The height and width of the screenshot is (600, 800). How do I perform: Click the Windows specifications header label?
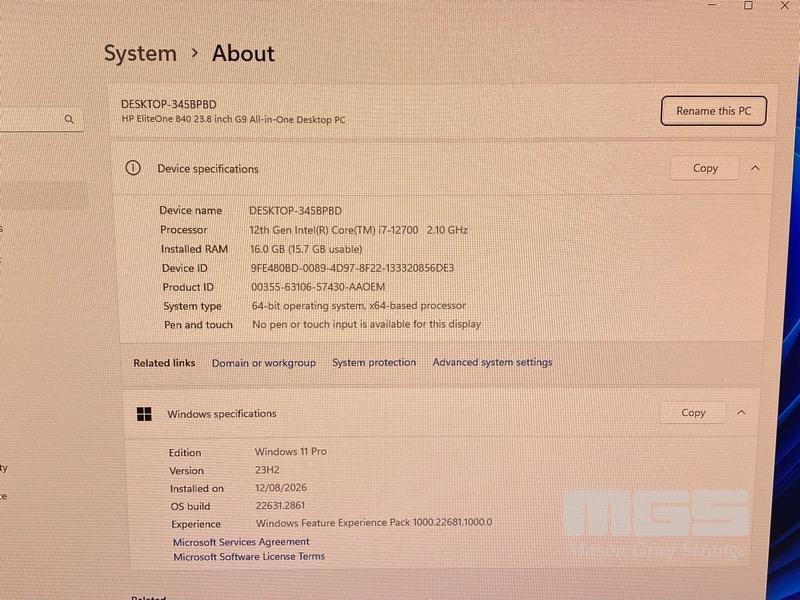tap(222, 414)
